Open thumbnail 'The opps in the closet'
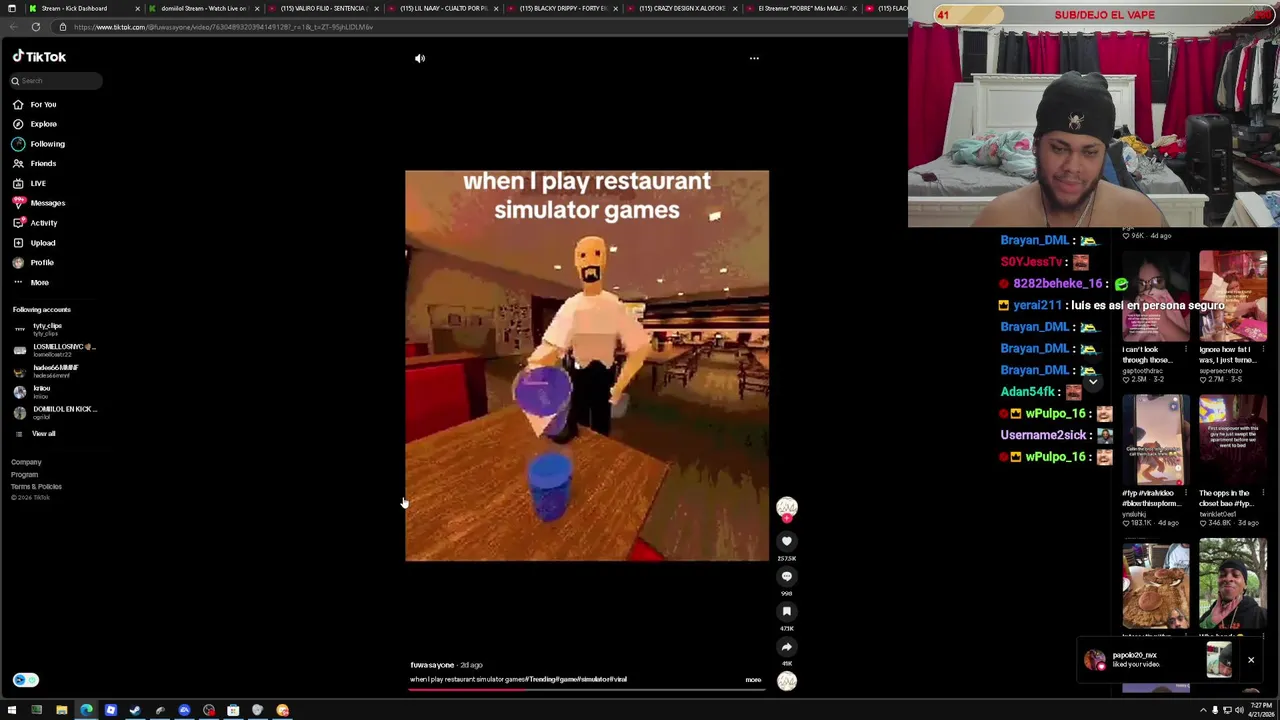1280x720 pixels. (1233, 440)
